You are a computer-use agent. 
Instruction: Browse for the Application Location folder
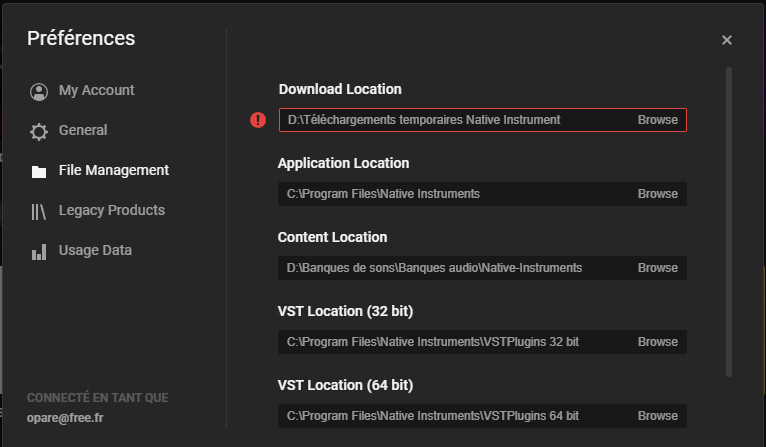657,194
